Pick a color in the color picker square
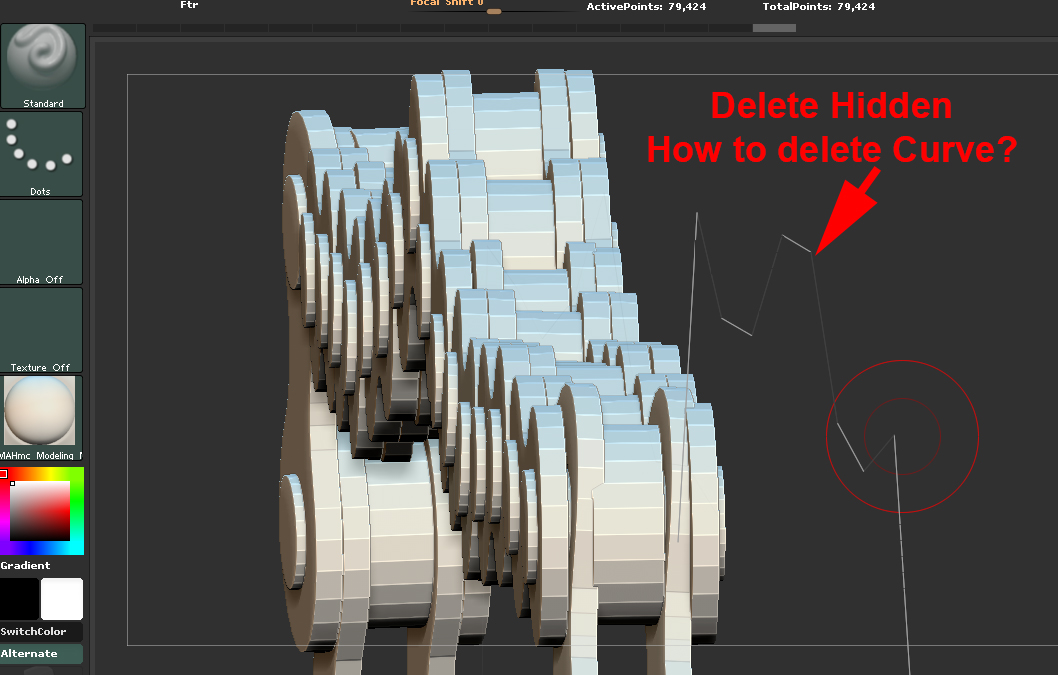Viewport: 1058px width, 675px height. [x=40, y=510]
